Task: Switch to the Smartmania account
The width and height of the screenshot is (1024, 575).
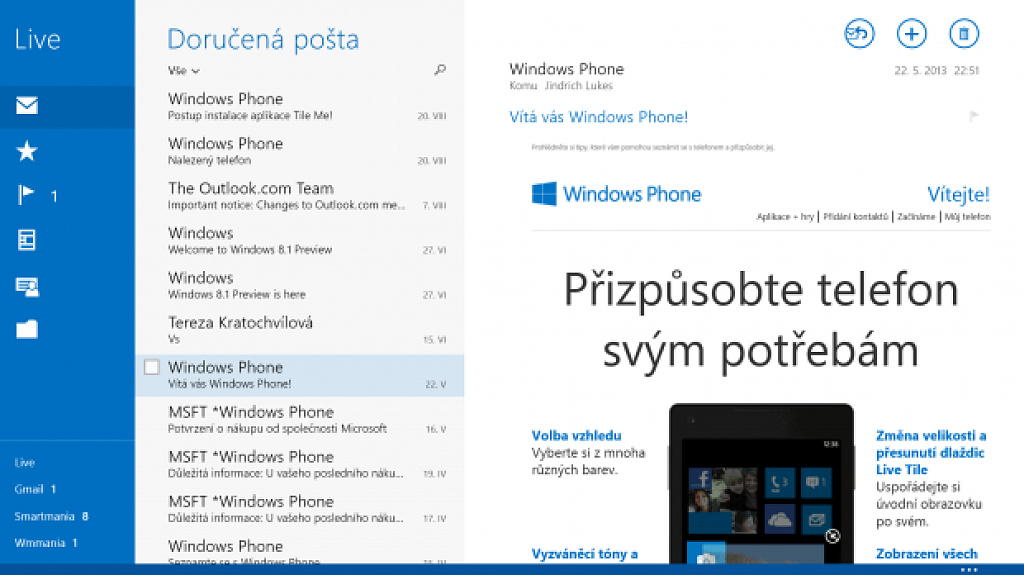Action: 51,516
